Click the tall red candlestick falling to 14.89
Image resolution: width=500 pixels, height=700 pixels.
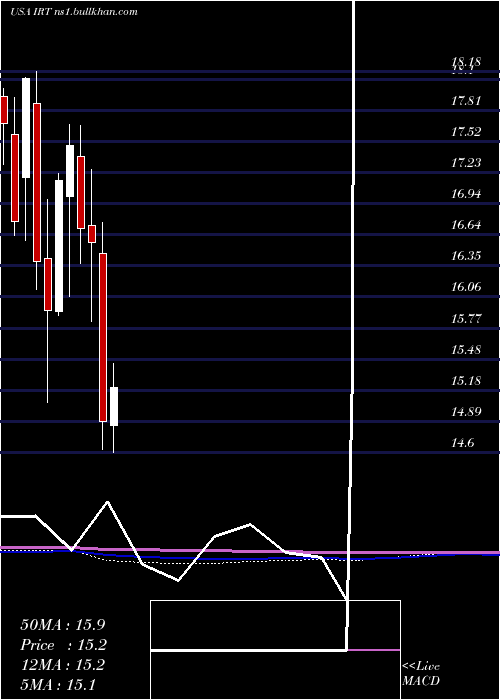tap(103, 338)
